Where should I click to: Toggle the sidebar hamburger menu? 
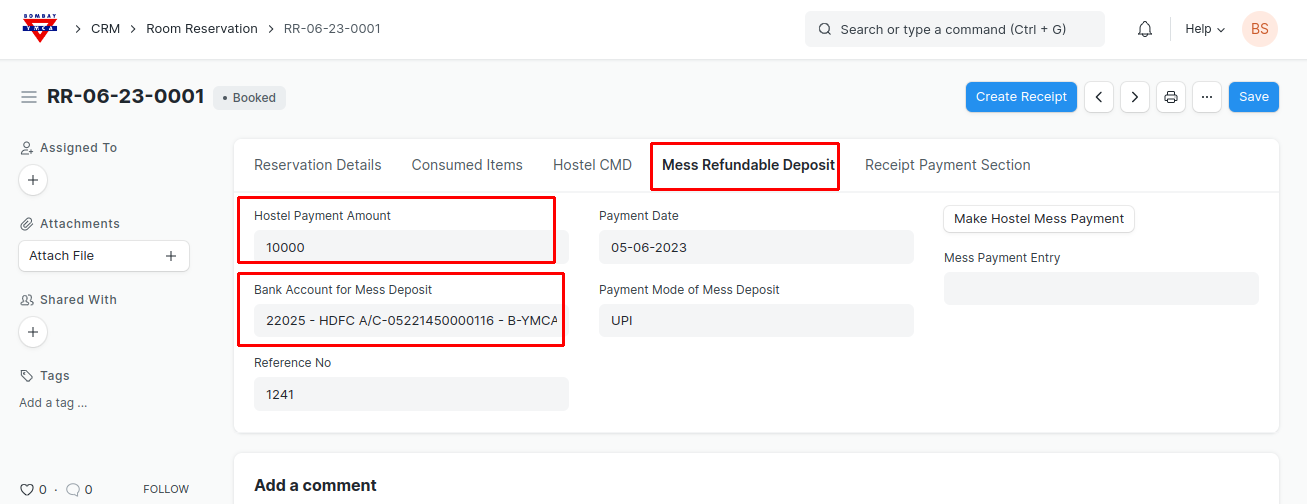click(29, 97)
